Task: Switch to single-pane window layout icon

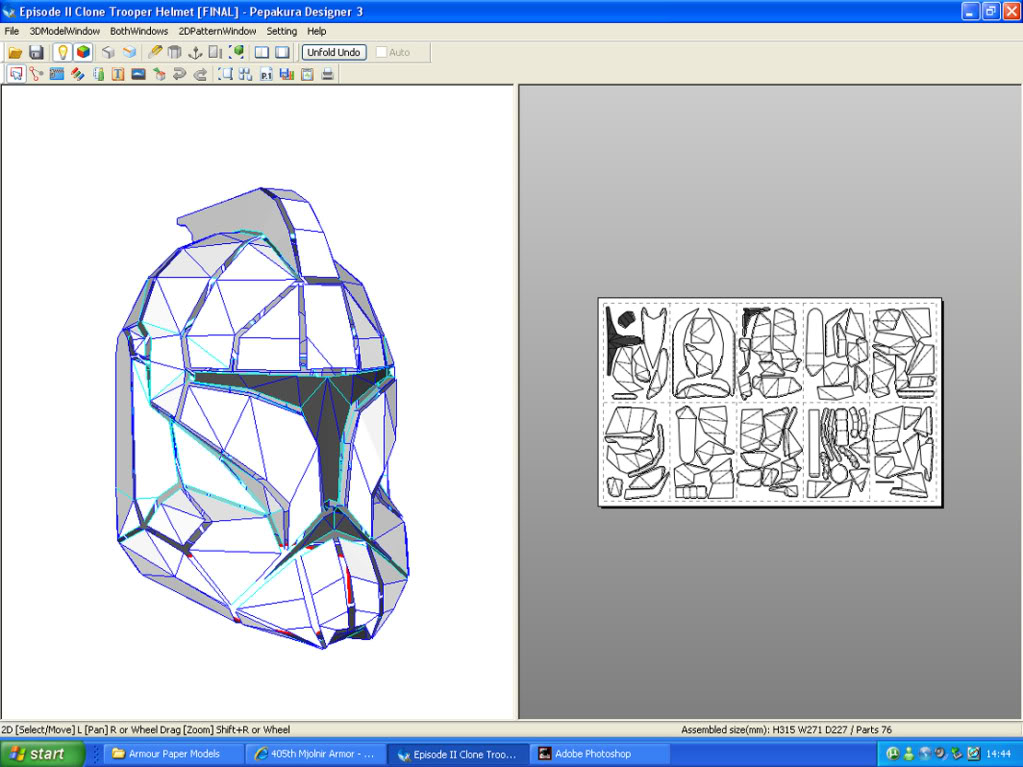Action: pos(282,52)
